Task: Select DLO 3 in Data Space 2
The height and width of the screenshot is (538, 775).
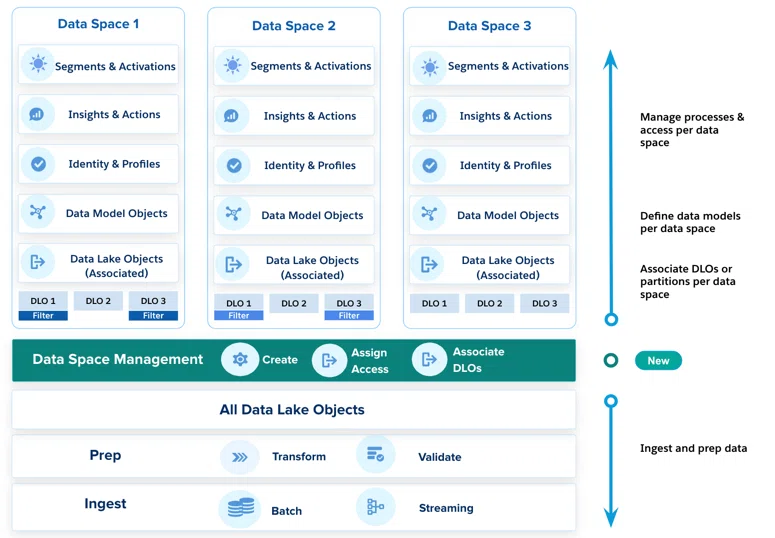Action: [x=349, y=303]
